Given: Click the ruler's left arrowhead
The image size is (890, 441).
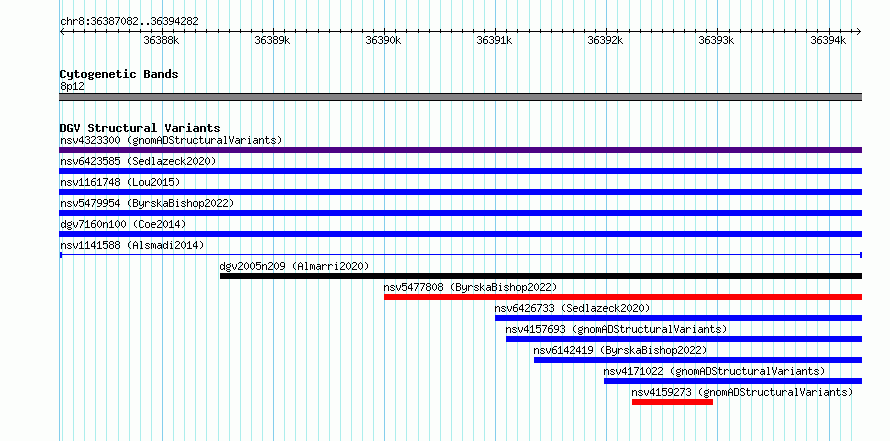Looking at the screenshot, I should click(x=62, y=32).
